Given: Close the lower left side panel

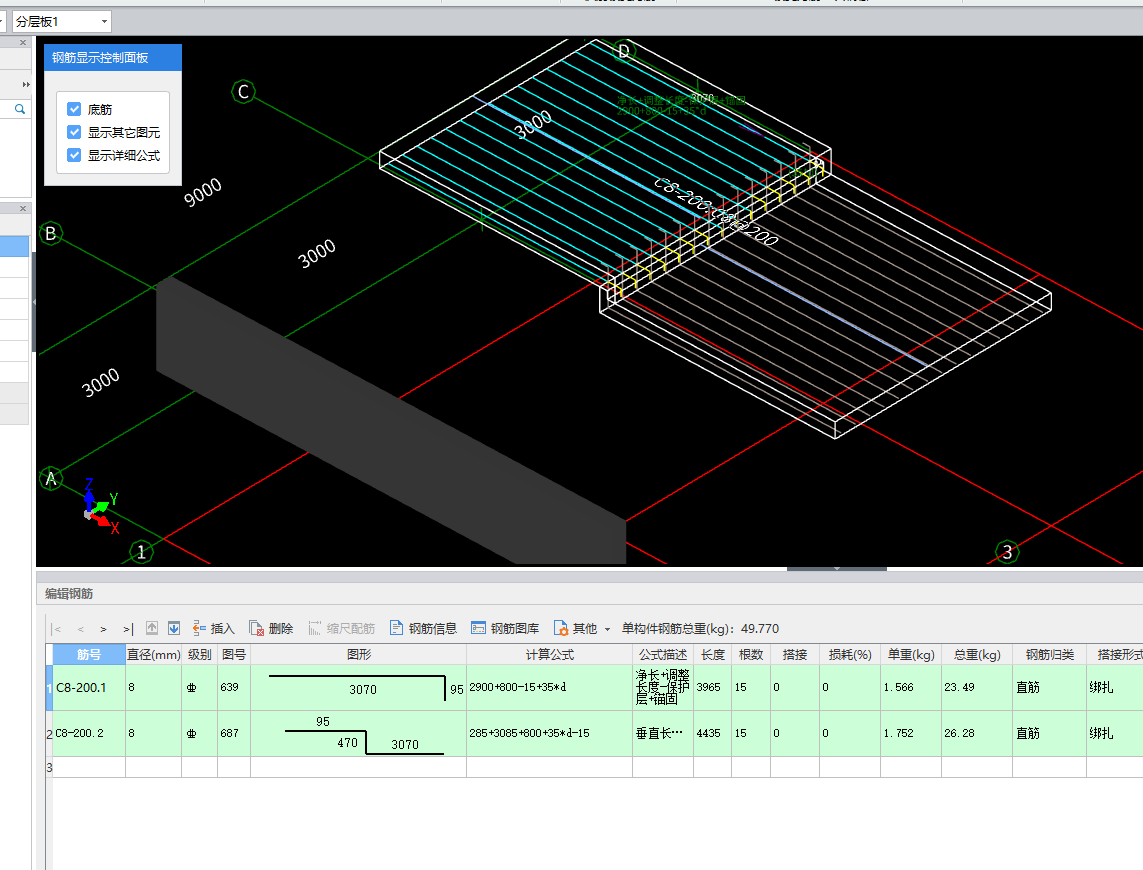Looking at the screenshot, I should [x=23, y=209].
